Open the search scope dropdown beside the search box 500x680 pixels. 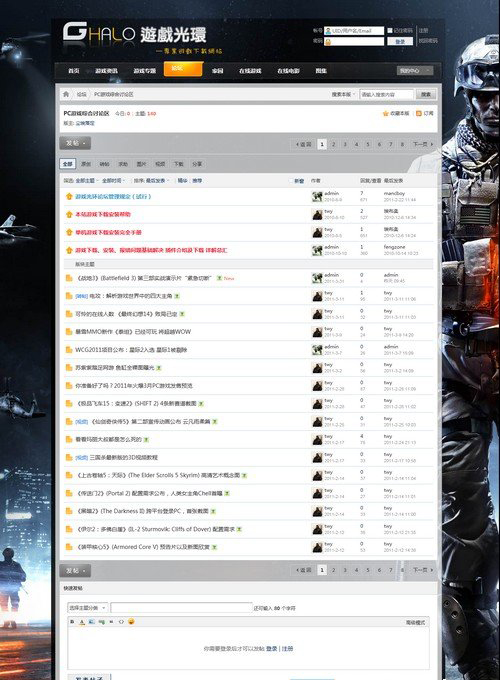[343, 94]
